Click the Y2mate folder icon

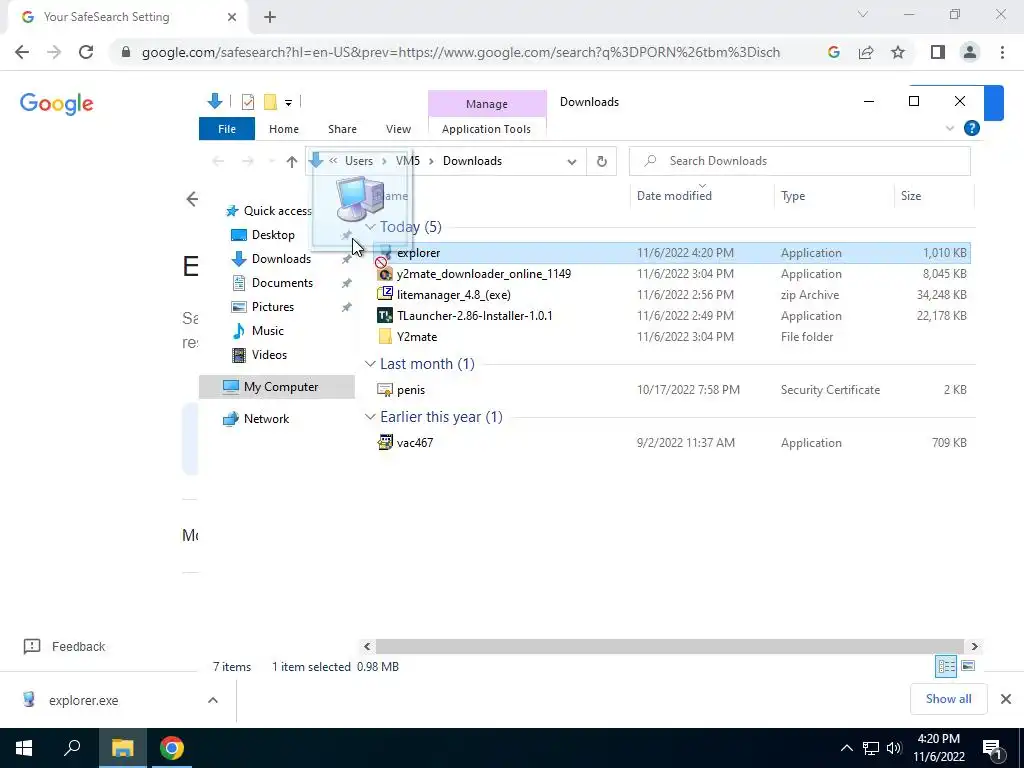(385, 336)
